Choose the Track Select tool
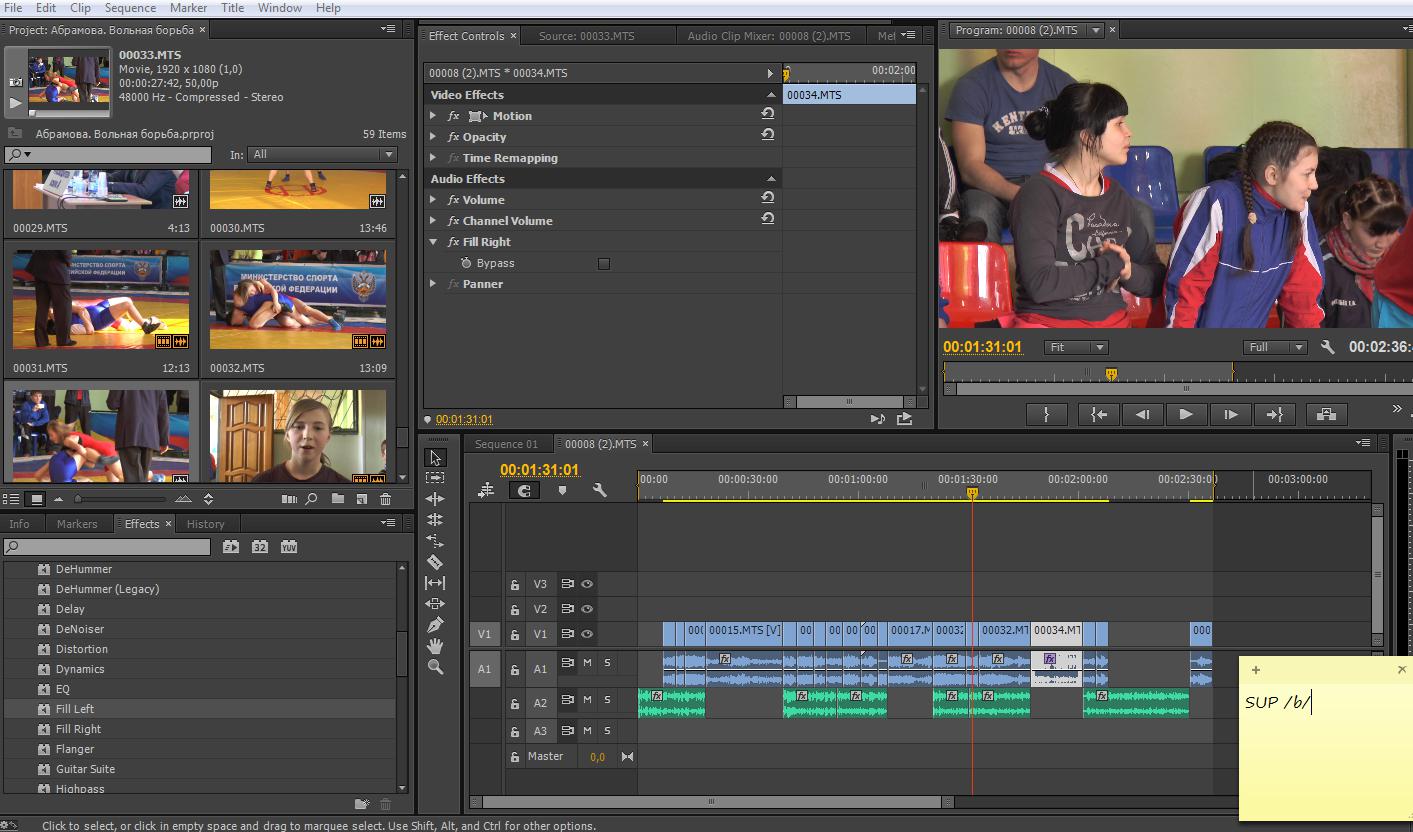 [435, 478]
